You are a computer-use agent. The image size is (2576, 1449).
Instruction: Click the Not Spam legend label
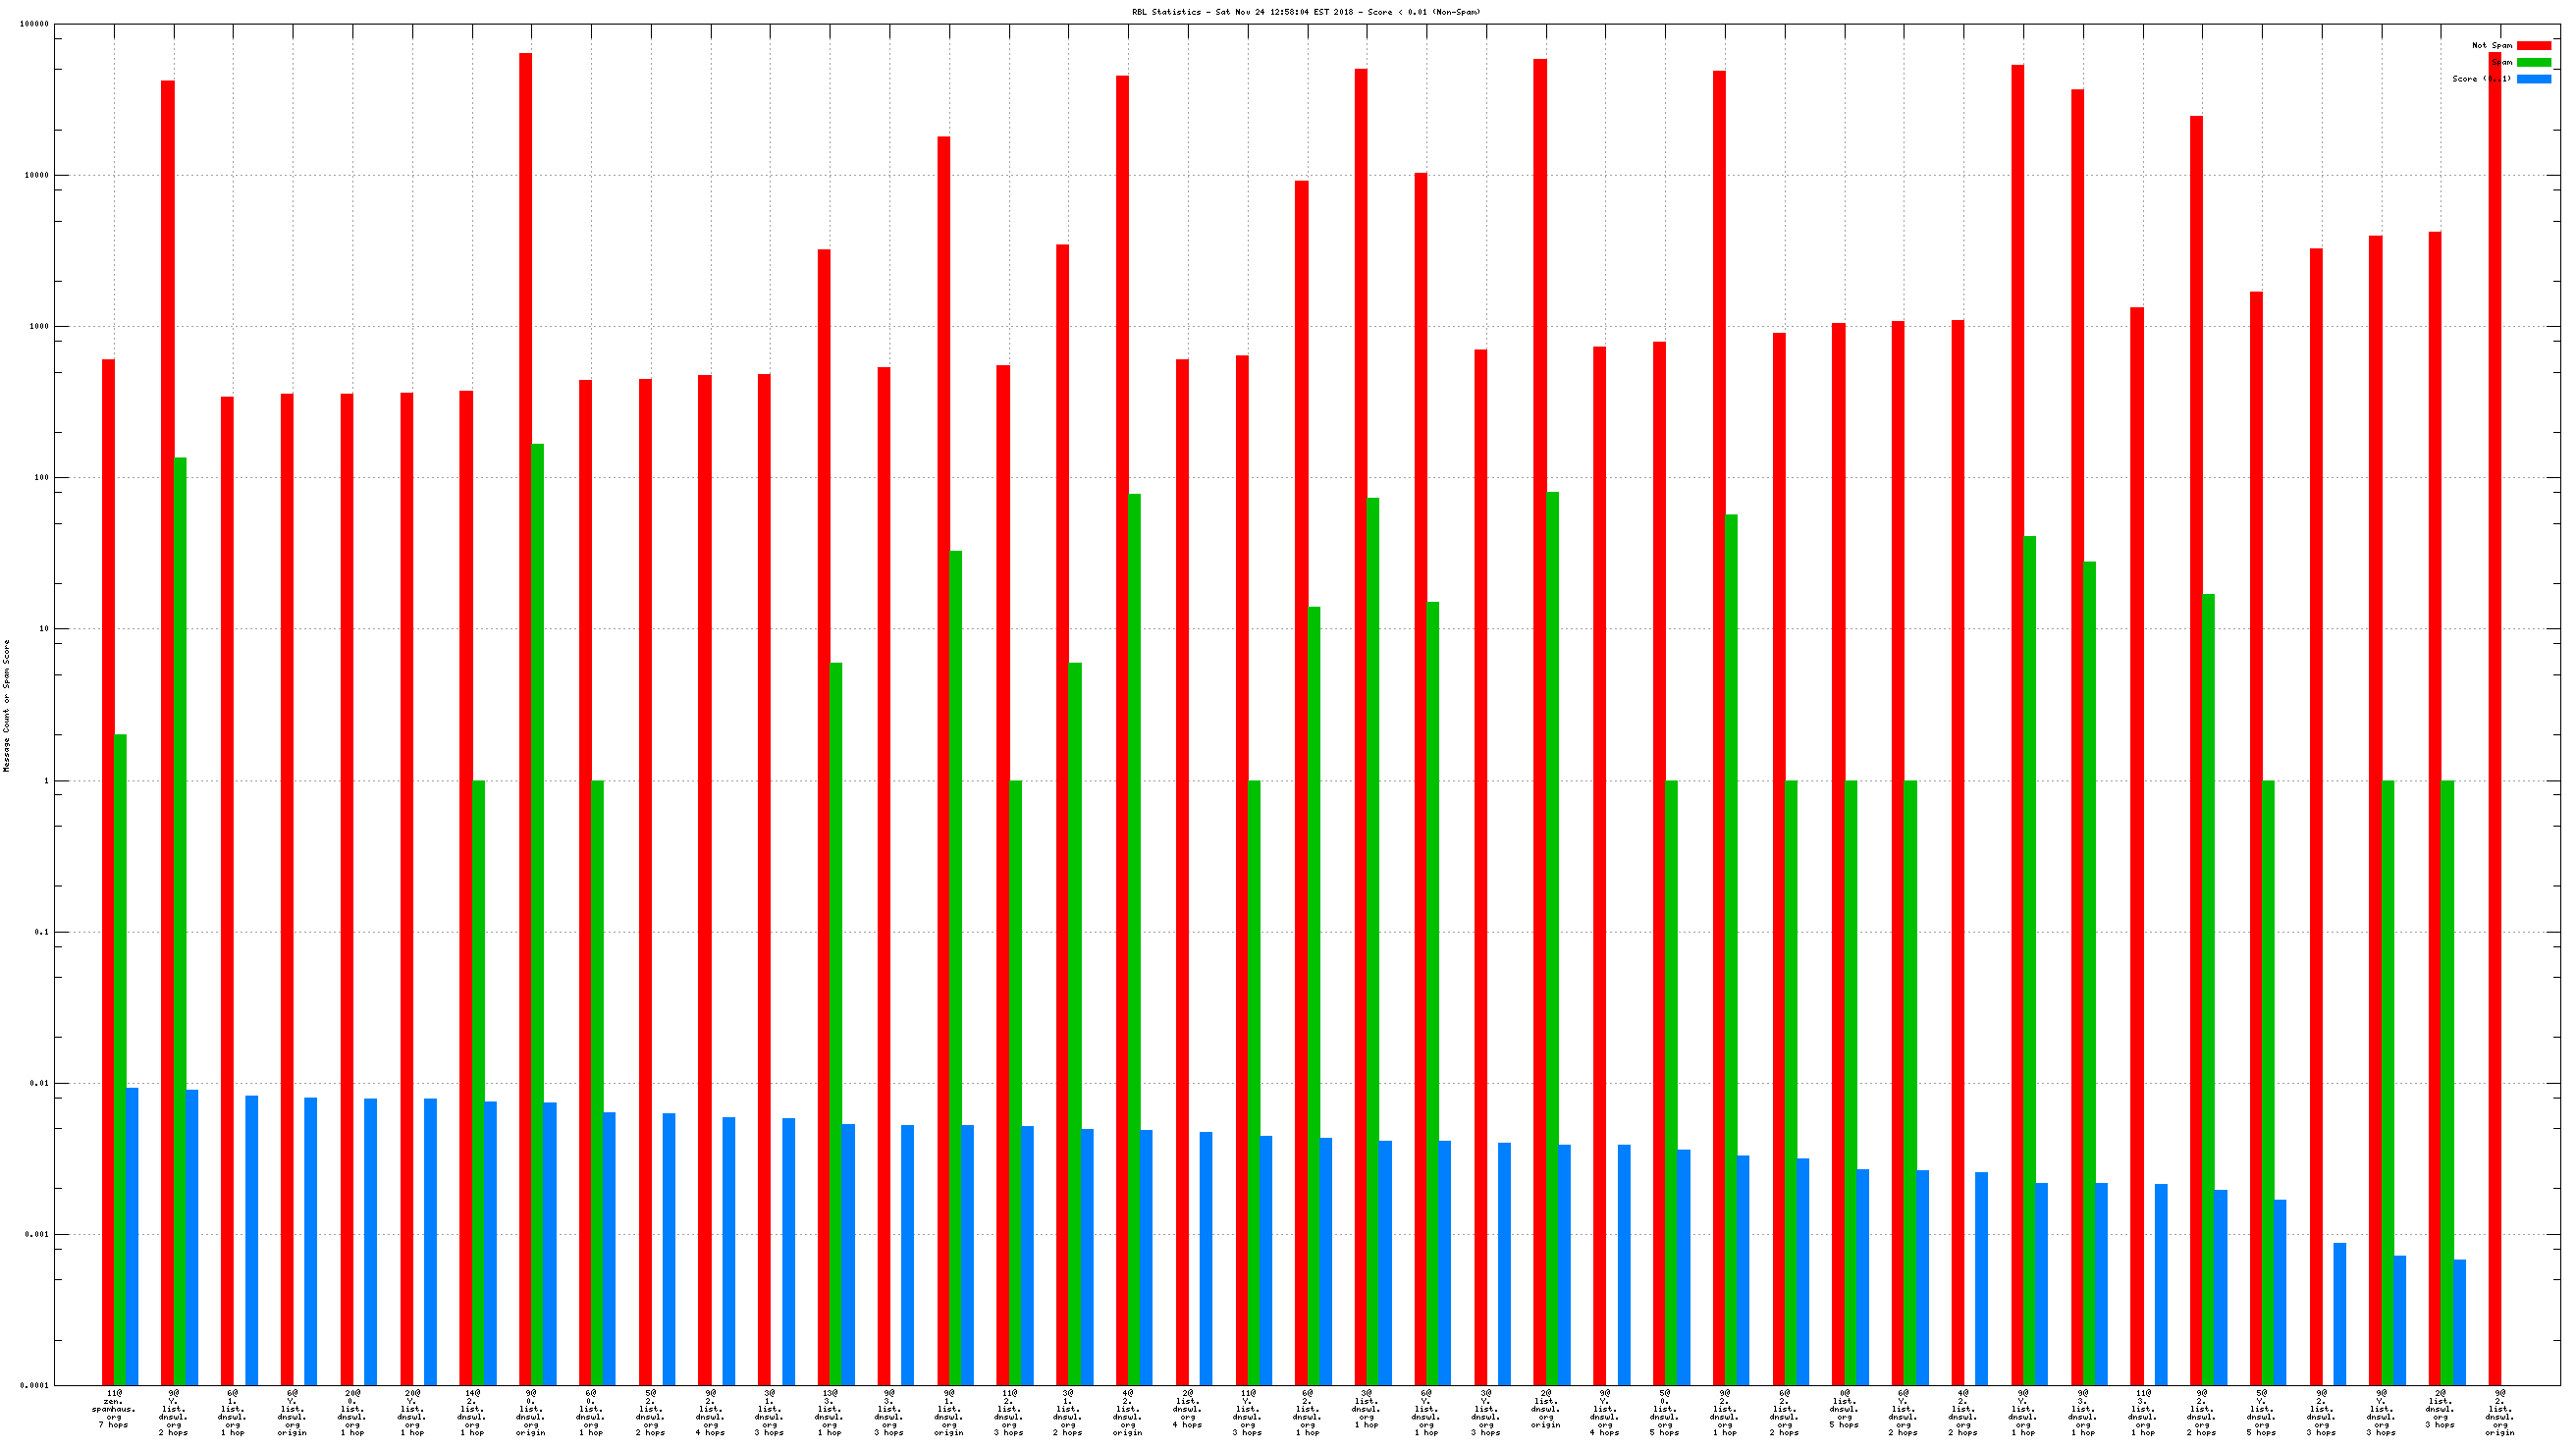pyautogui.click(x=2491, y=45)
